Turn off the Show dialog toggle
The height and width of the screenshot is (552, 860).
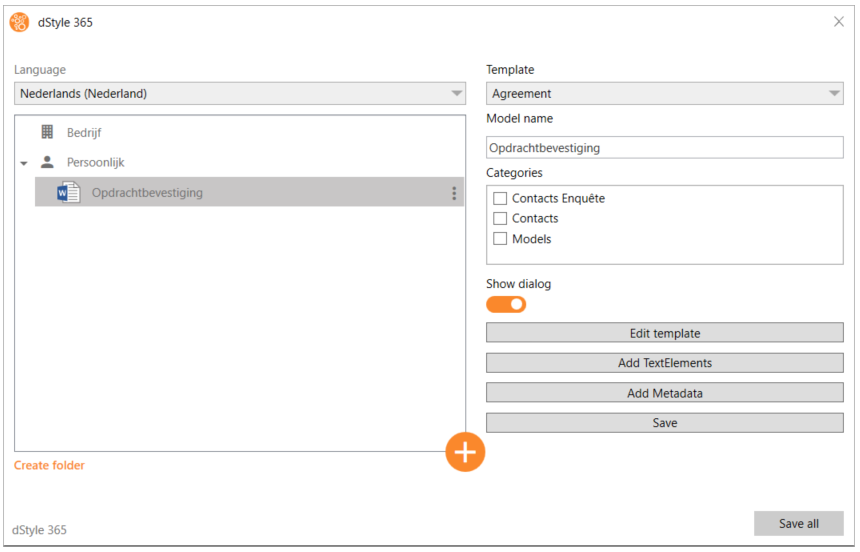pos(506,305)
